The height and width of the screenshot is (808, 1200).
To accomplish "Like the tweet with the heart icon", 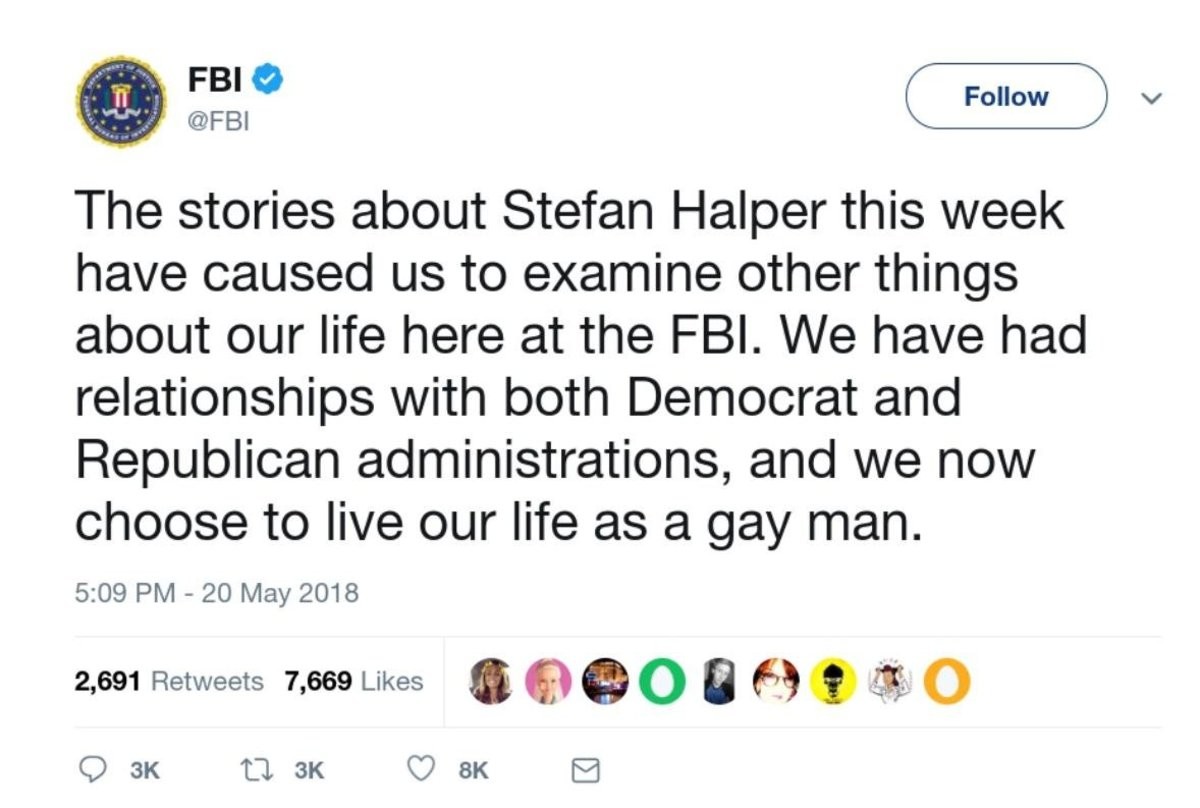I will pos(422,769).
